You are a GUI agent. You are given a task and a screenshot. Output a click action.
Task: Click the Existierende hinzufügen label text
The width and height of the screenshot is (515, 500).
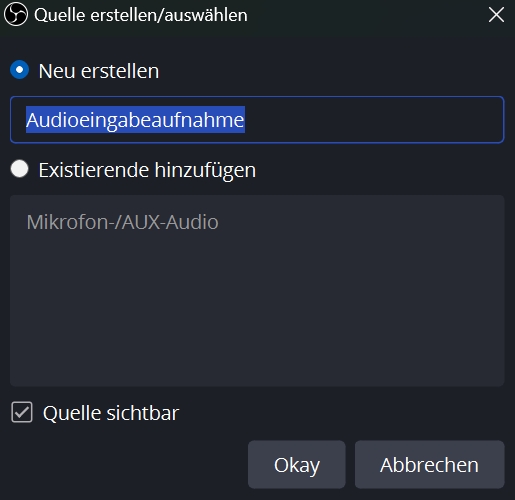click(147, 170)
